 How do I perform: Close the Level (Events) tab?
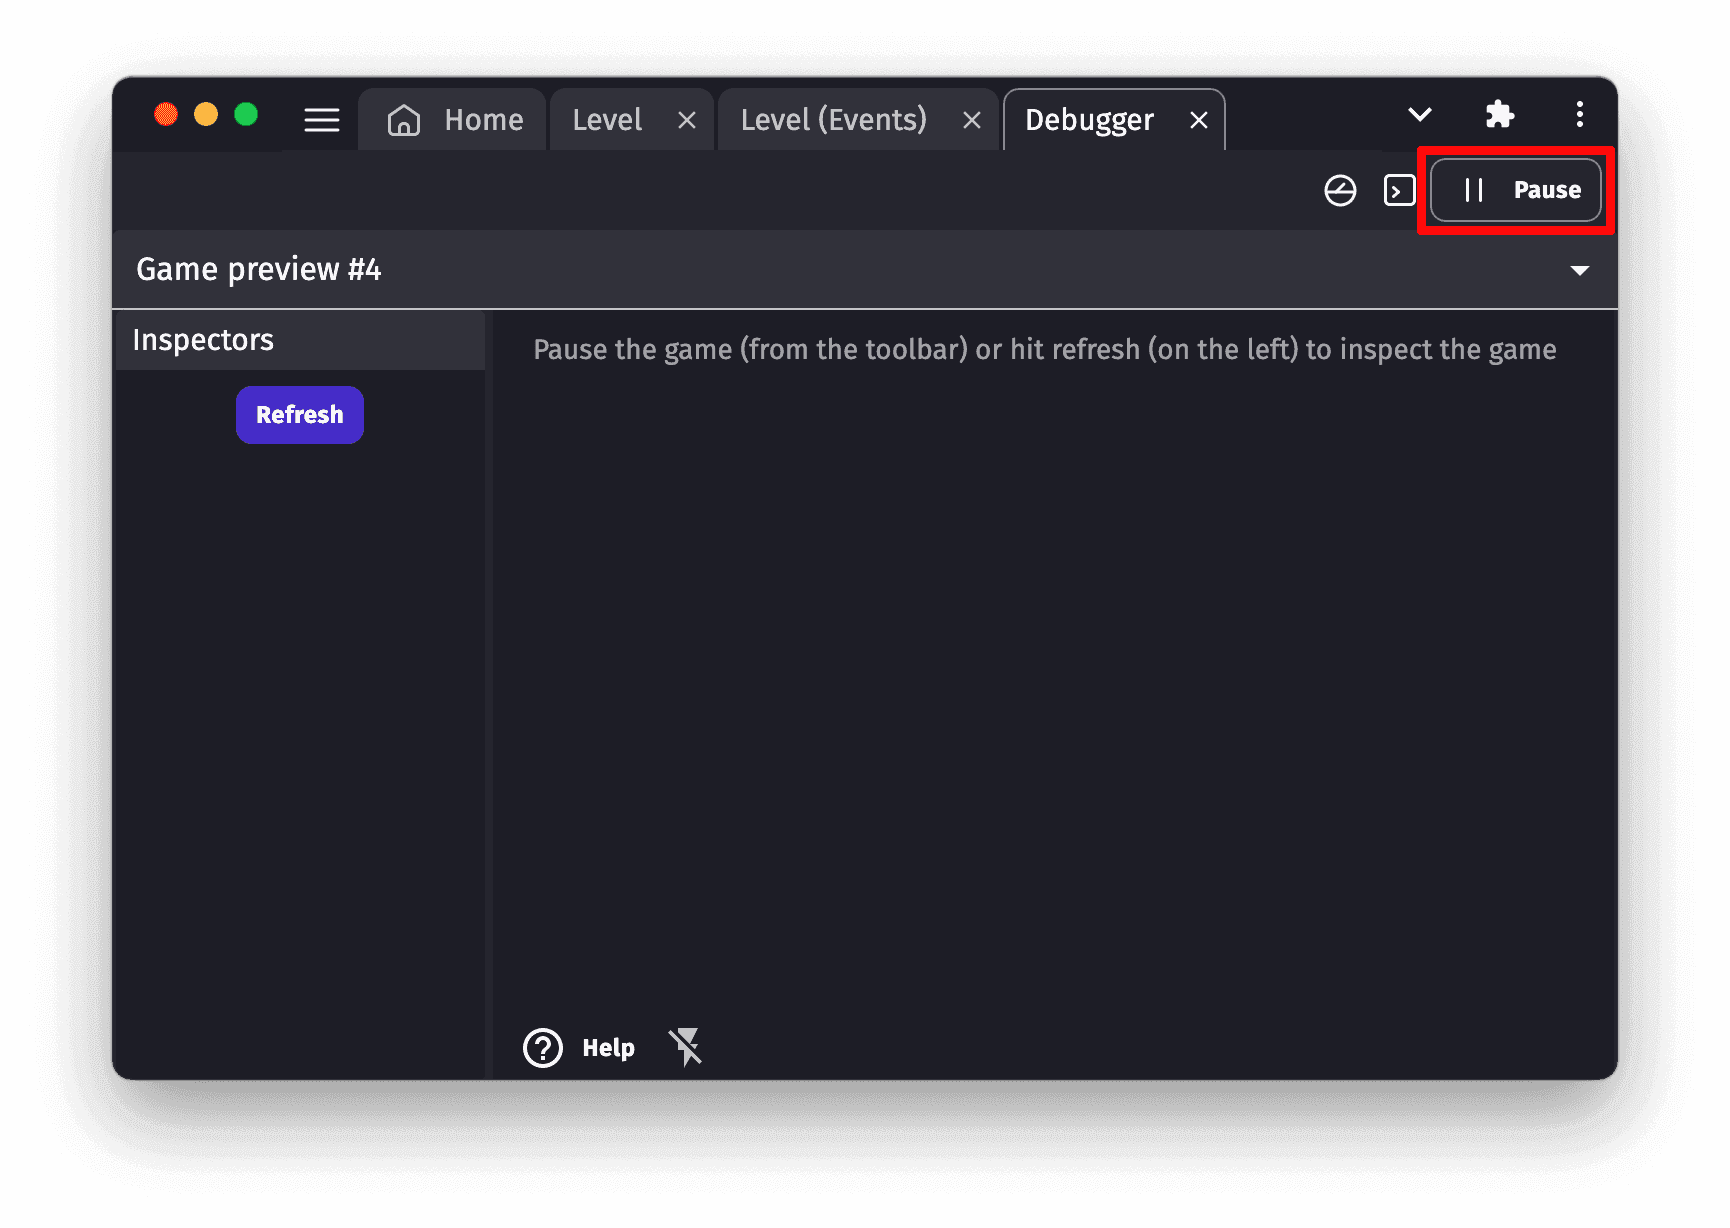pyautogui.click(x=971, y=121)
